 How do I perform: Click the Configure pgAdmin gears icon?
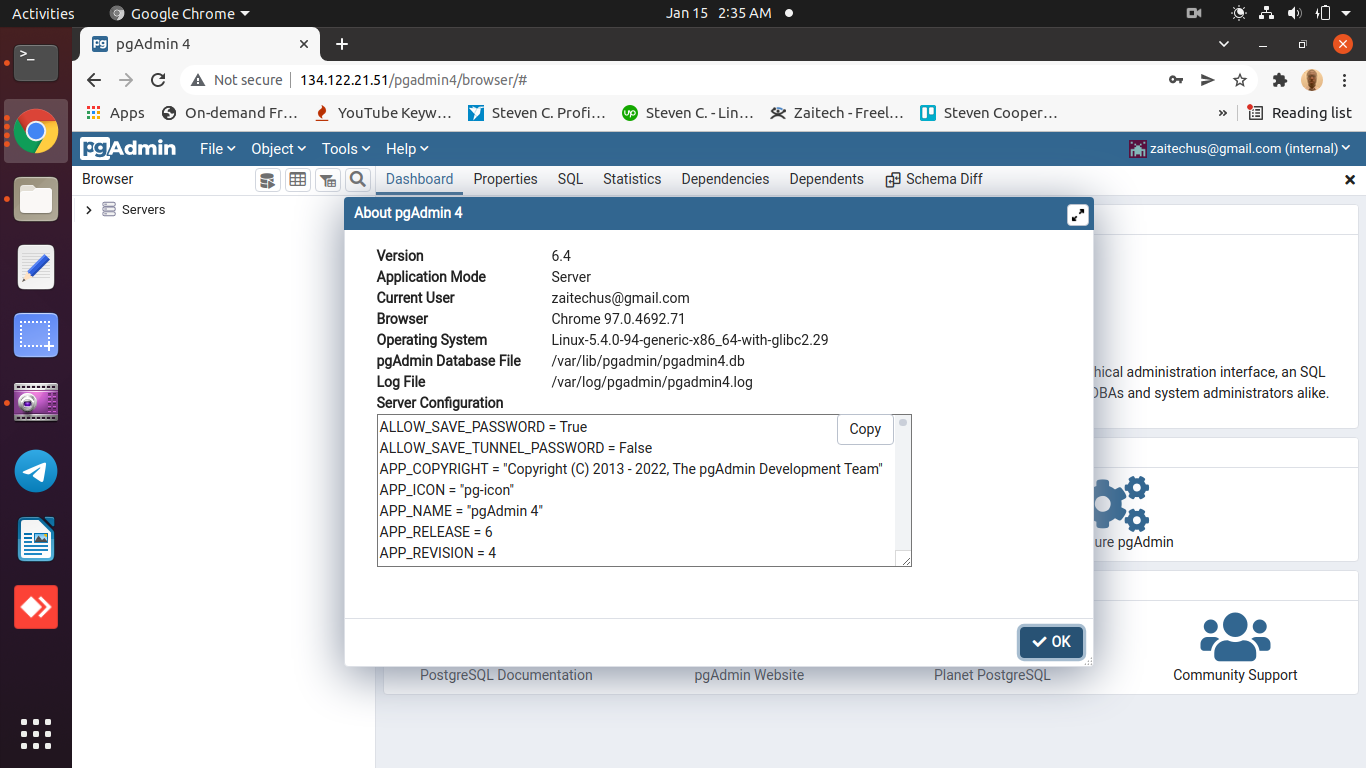tap(1119, 503)
